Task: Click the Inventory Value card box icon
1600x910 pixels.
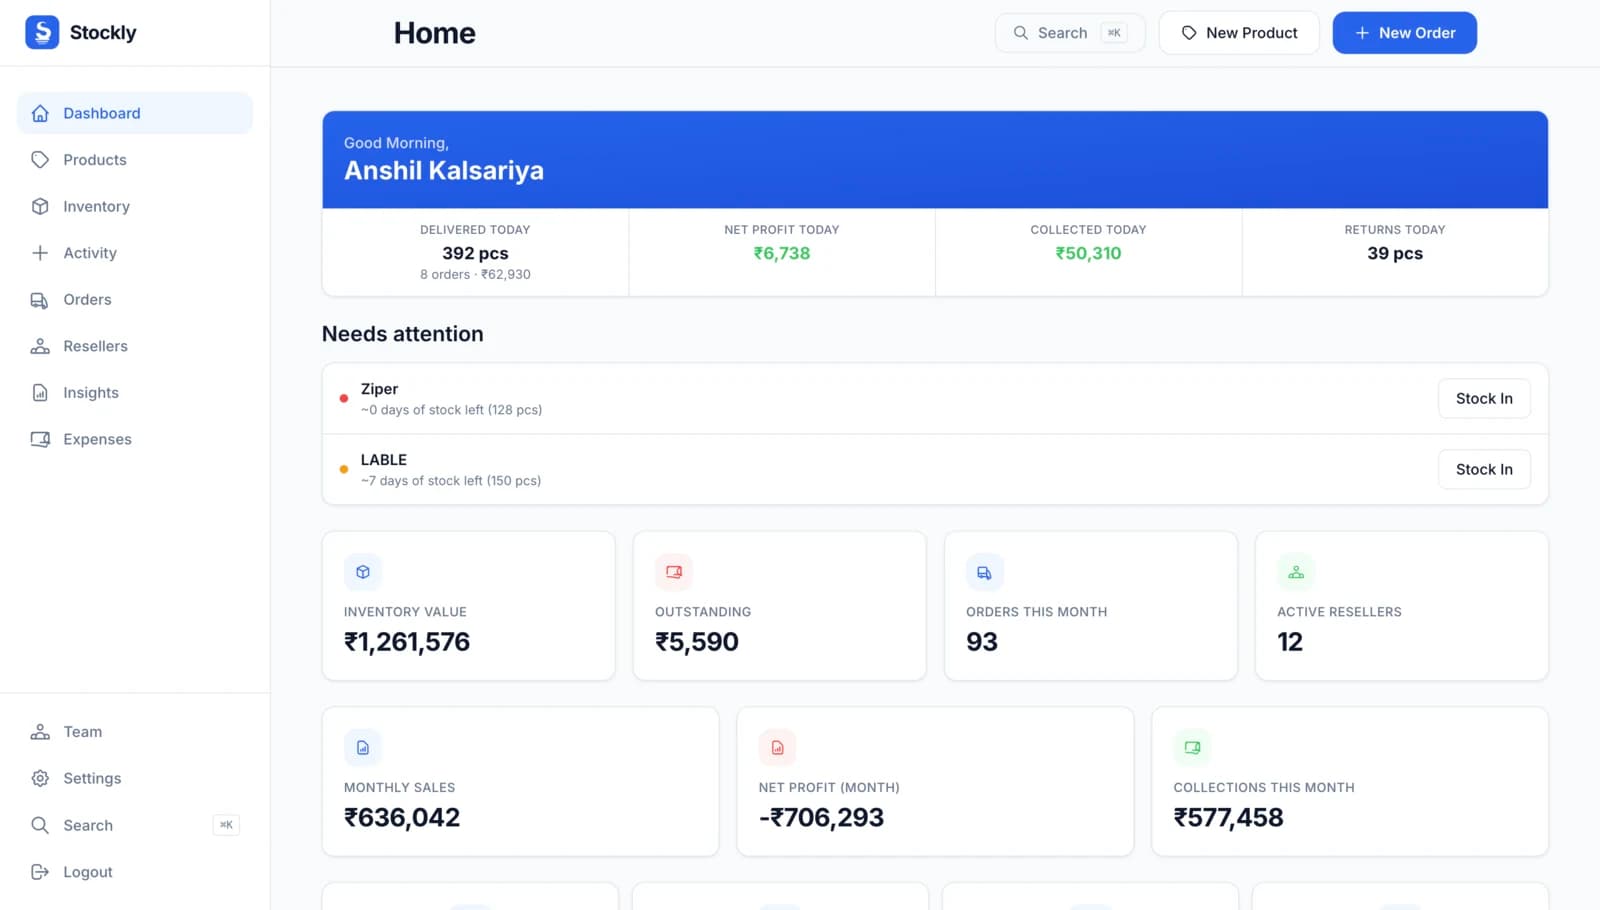Action: pos(363,572)
